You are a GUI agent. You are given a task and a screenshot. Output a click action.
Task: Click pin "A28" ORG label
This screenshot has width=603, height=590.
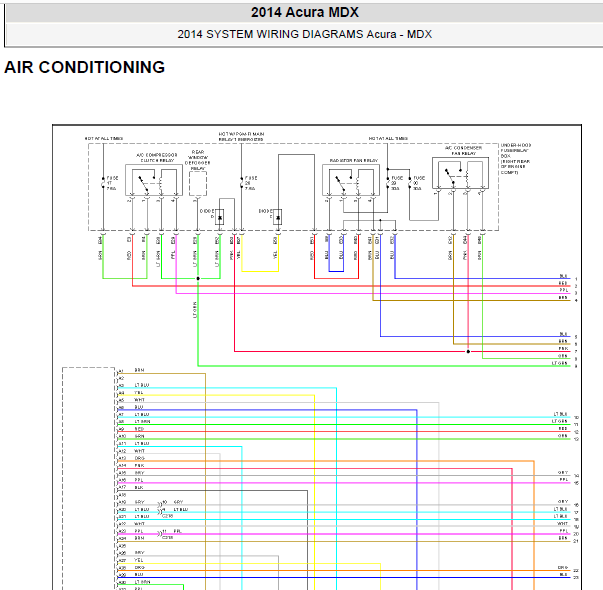(x=132, y=568)
